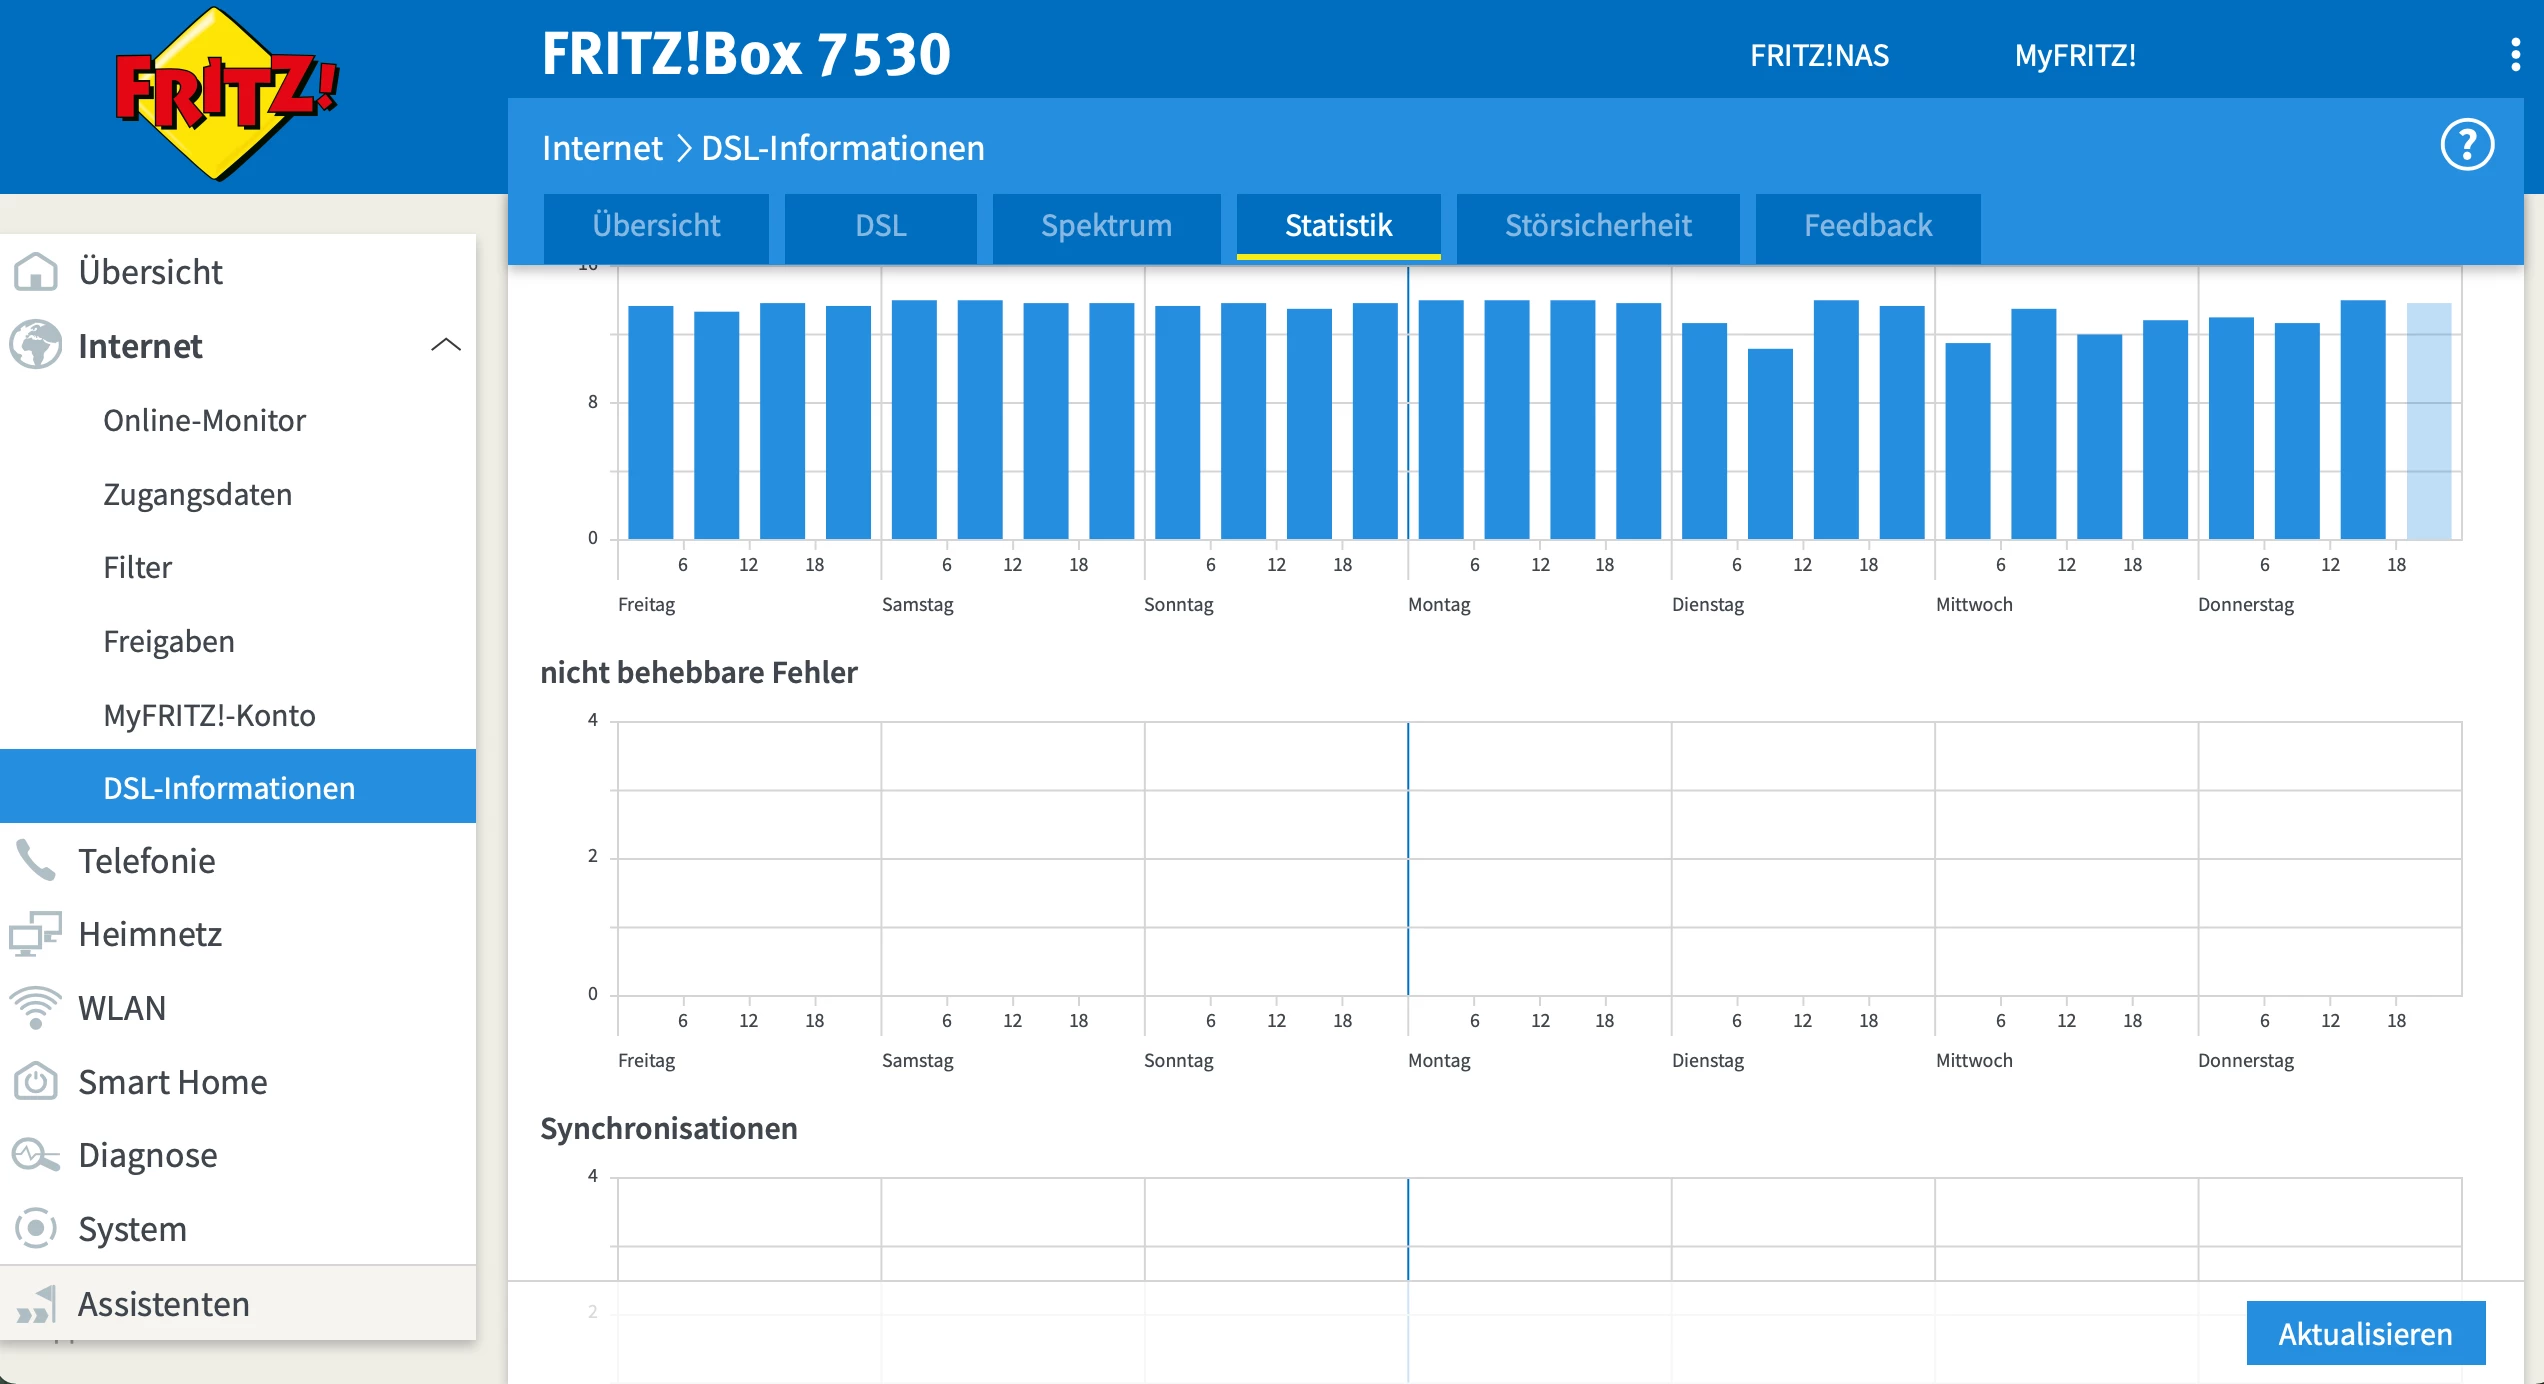Screen dimensions: 2544x1384
Task: Click the Telefonie phone icon
Action: pyautogui.click(x=36, y=860)
